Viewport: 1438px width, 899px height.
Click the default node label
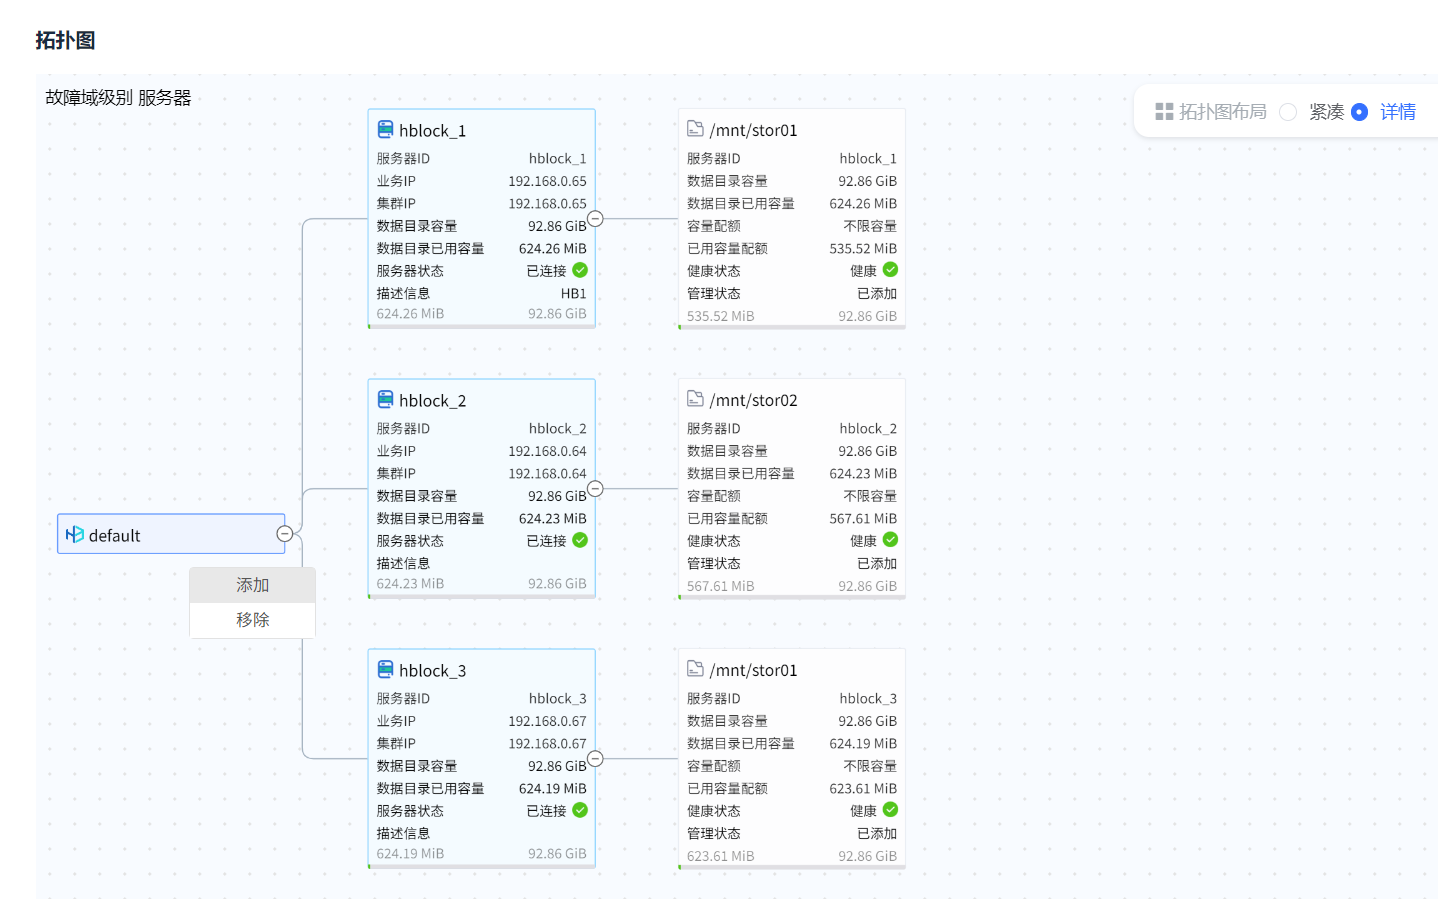click(115, 536)
